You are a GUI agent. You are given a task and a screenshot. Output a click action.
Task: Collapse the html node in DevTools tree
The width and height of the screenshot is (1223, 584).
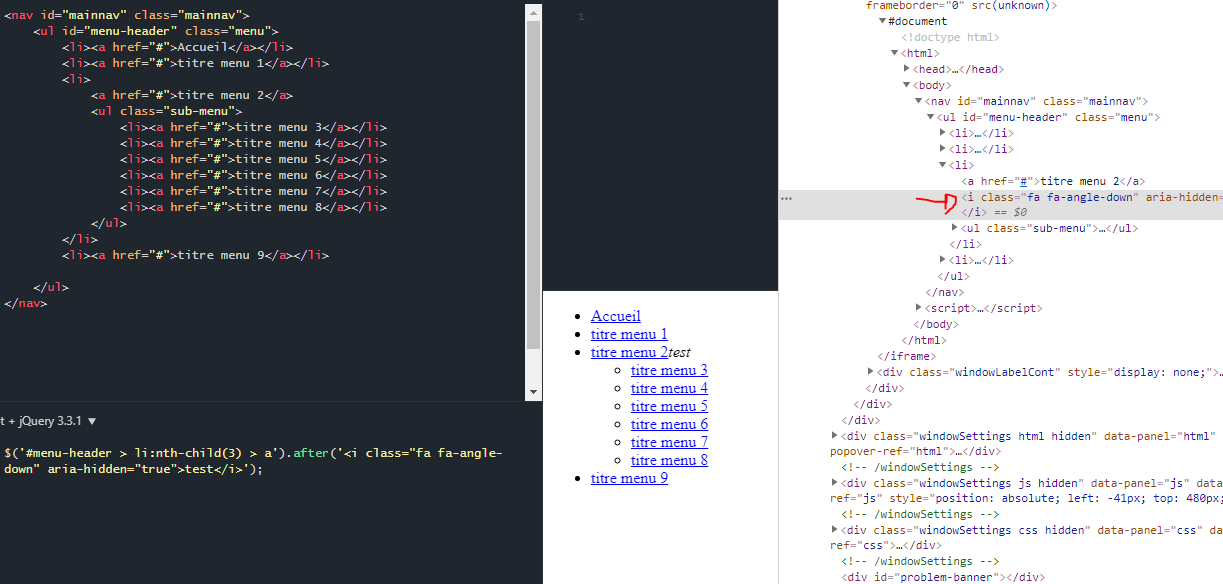tap(895, 53)
